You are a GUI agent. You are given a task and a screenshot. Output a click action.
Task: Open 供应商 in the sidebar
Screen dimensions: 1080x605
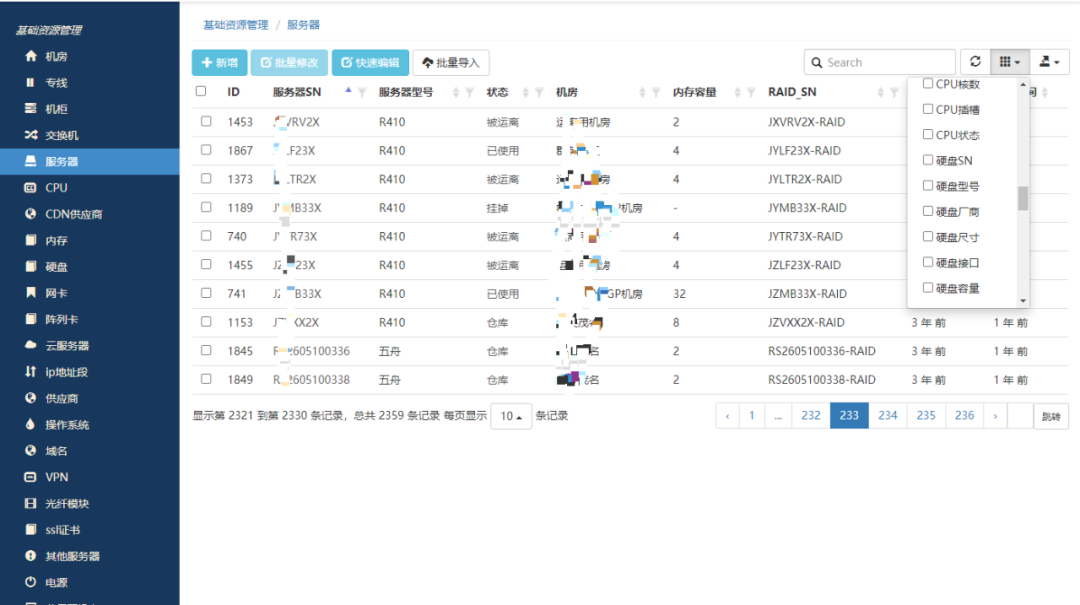[x=90, y=398]
